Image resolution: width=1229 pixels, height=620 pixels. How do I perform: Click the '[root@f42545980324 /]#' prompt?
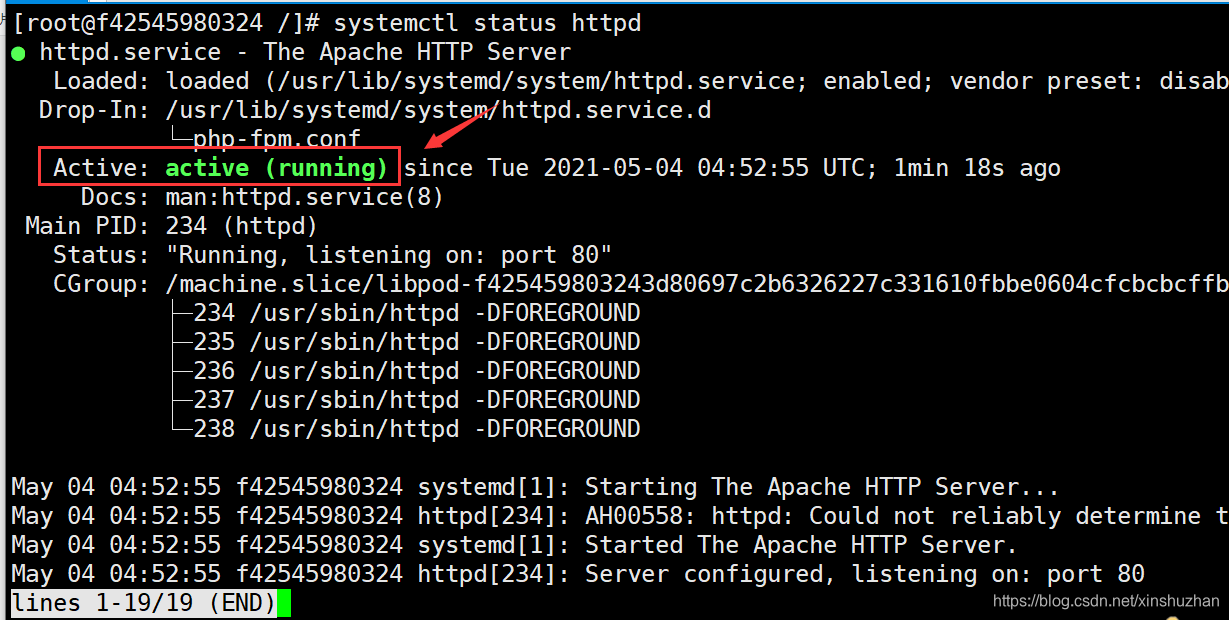click(x=166, y=22)
